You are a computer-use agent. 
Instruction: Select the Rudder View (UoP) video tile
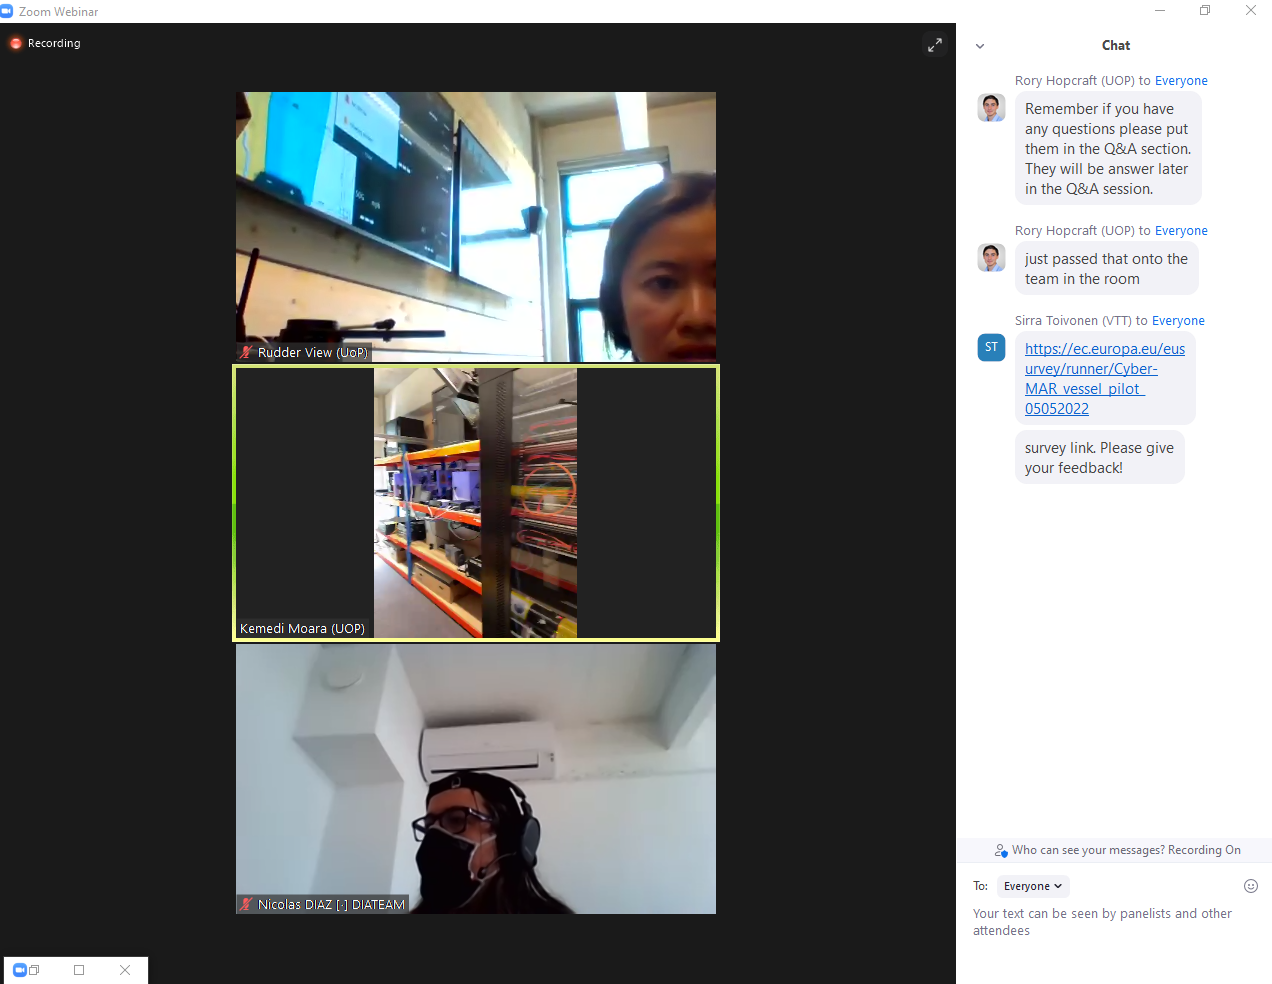pyautogui.click(x=476, y=226)
